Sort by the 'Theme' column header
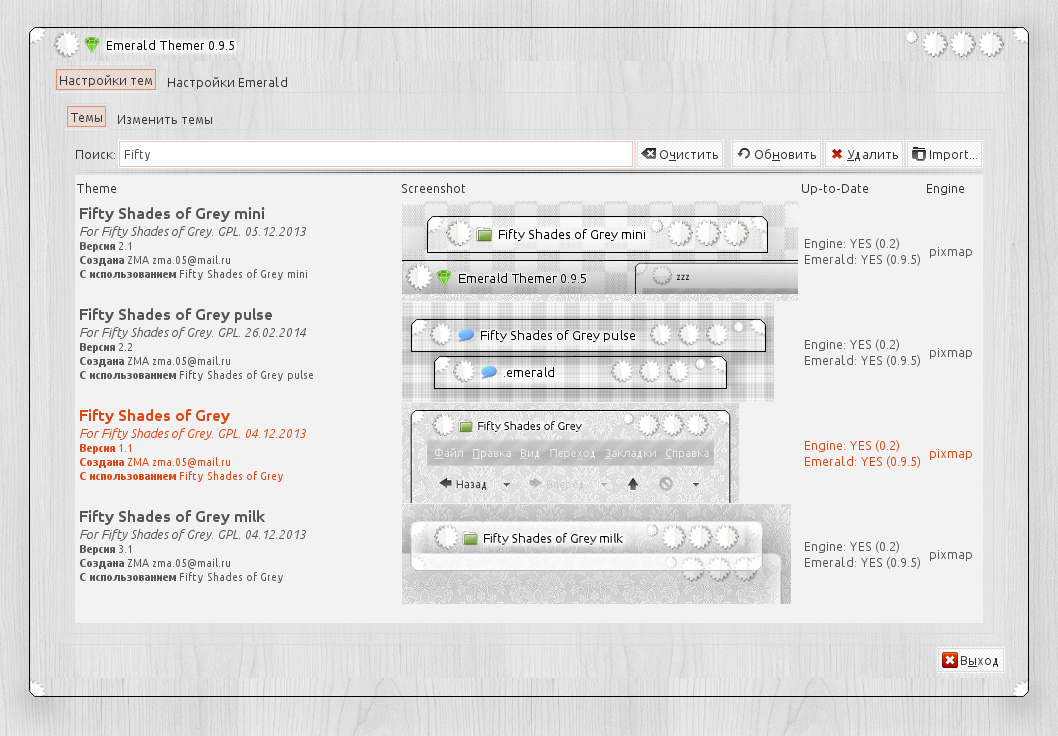The width and height of the screenshot is (1058, 736). (x=96, y=189)
